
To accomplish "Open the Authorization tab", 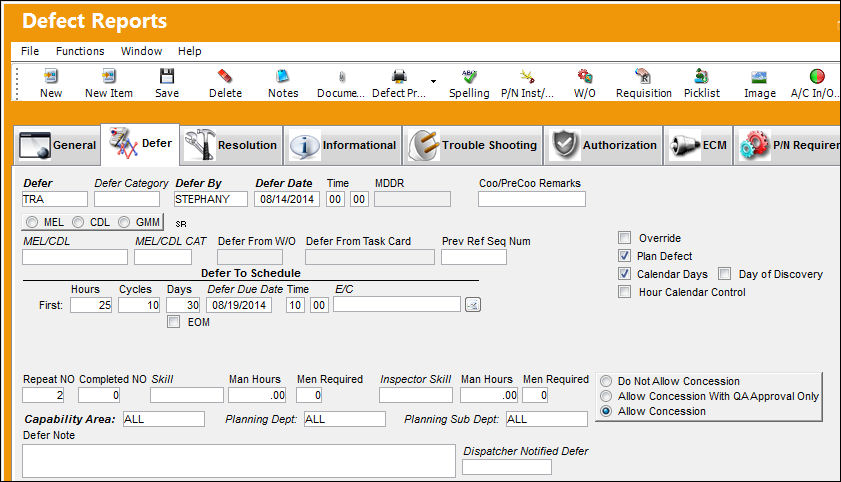I will pos(603,145).
